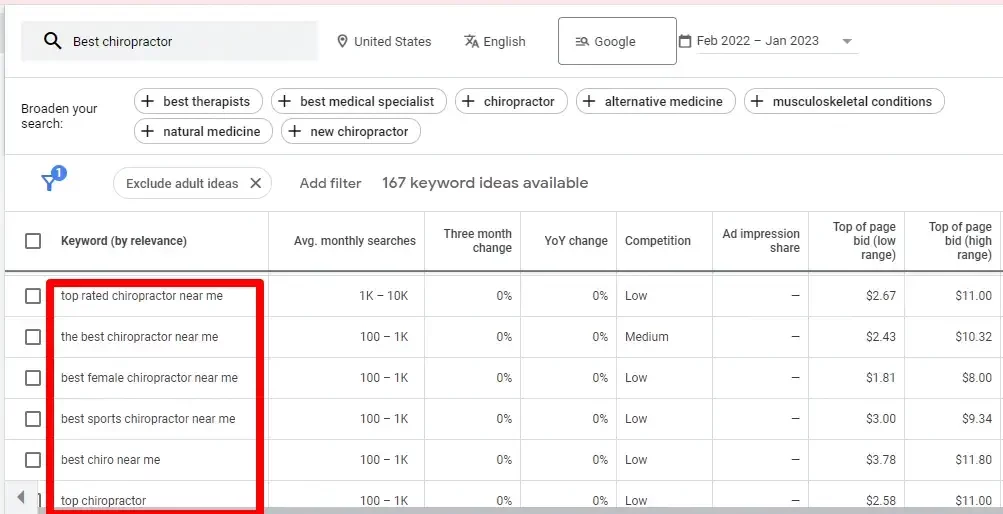Add 'alternative medicine' suggestion chip
1003x514 pixels.
(x=656, y=101)
